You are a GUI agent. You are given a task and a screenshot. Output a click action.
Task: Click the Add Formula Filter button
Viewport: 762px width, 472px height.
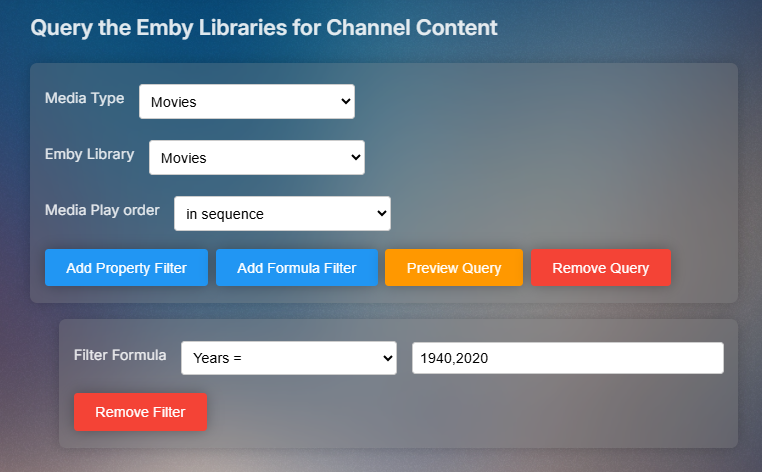tap(296, 268)
